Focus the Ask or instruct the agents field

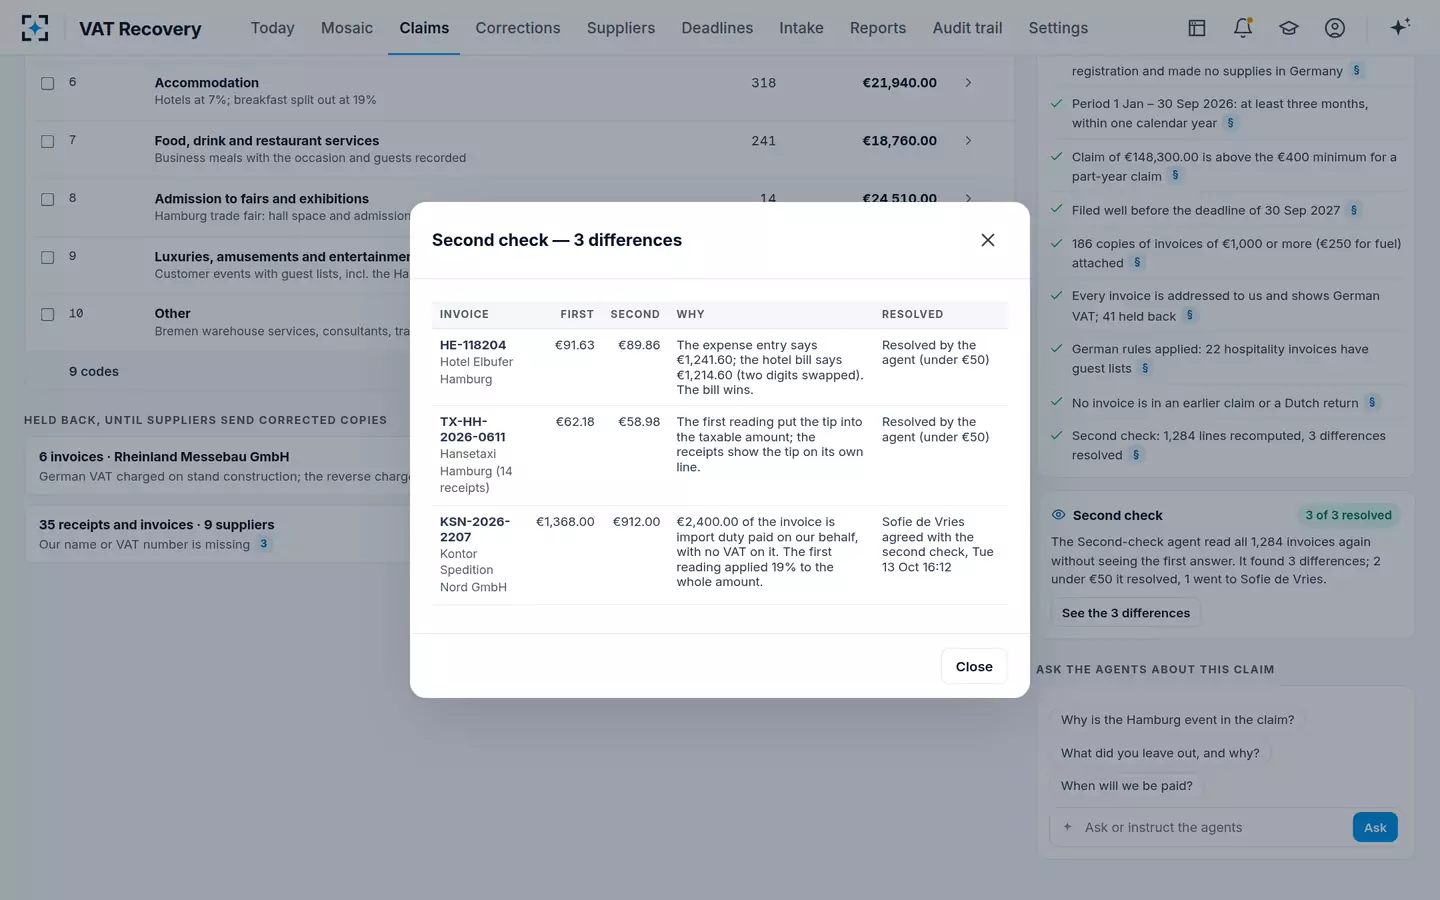pos(1215,827)
